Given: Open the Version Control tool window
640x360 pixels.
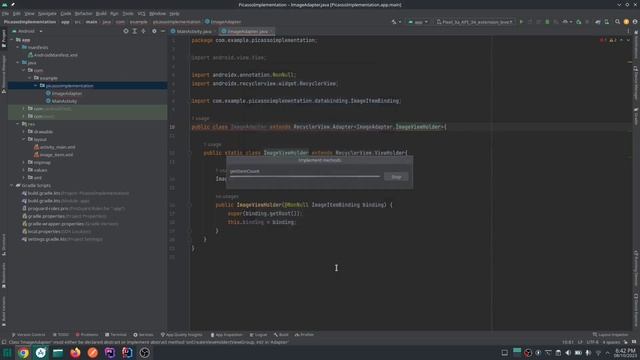Looking at the screenshot, I should coord(29,335).
